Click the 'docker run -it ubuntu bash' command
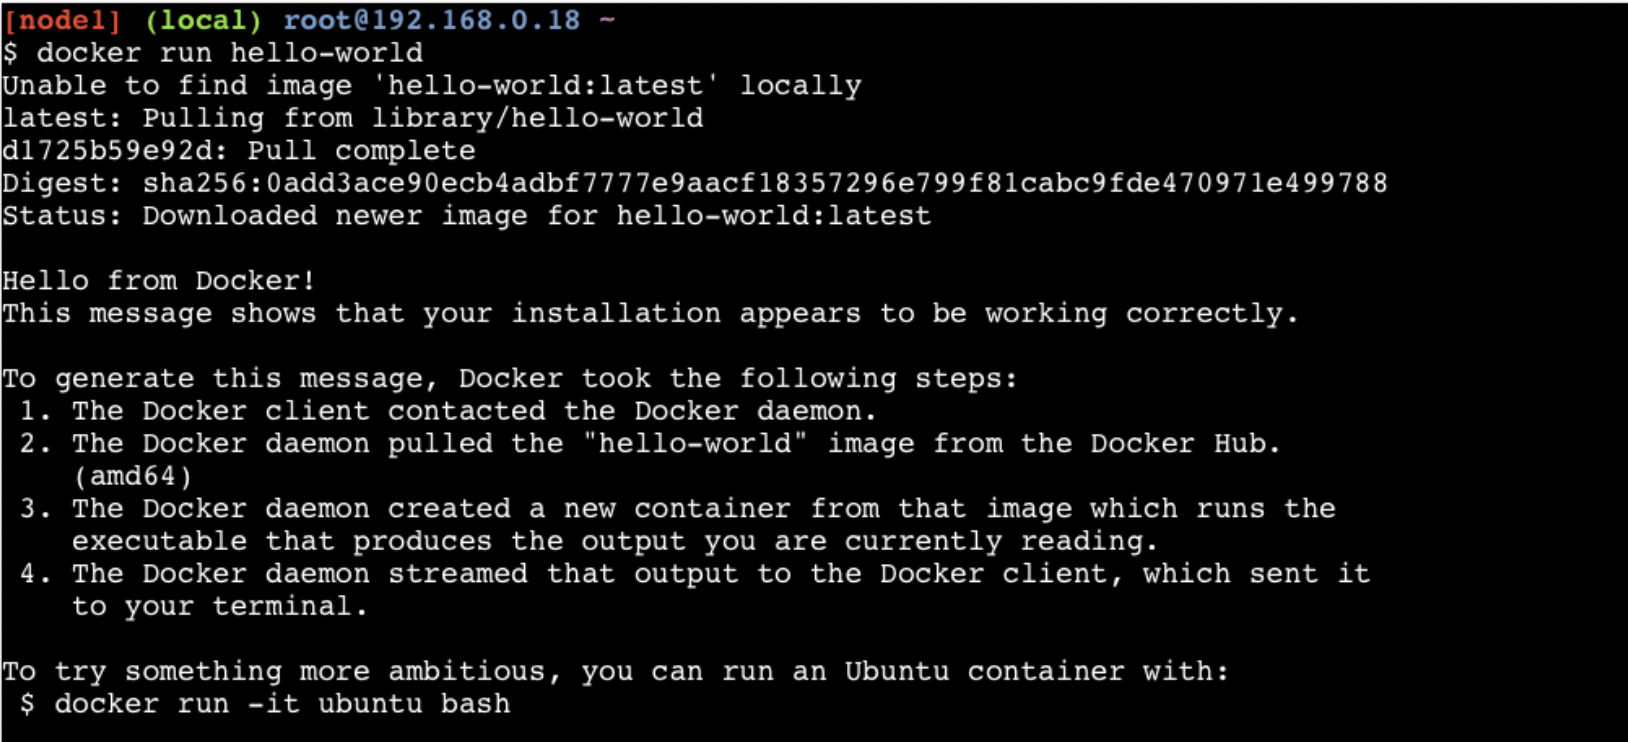The height and width of the screenshot is (742, 1628). point(282,704)
